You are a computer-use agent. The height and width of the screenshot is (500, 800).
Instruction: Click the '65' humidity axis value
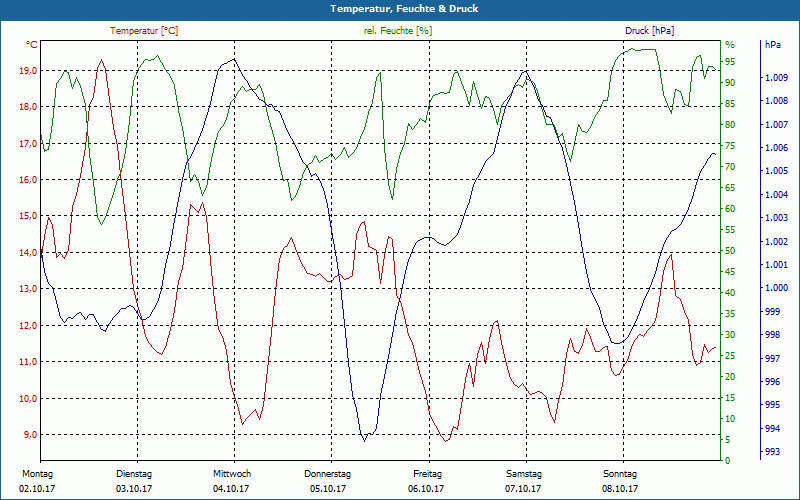[730, 188]
